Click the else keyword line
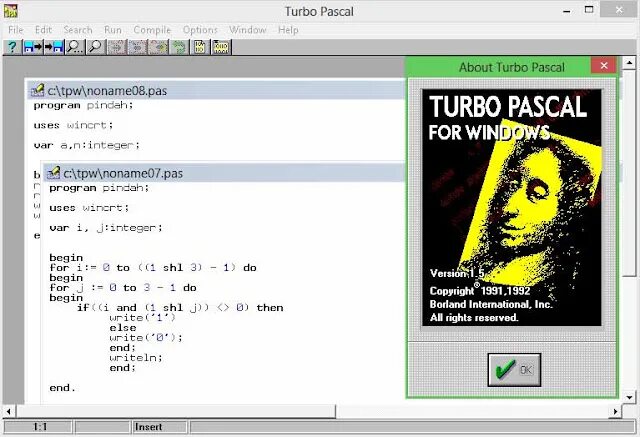The image size is (640, 437). pyautogui.click(x=123, y=328)
